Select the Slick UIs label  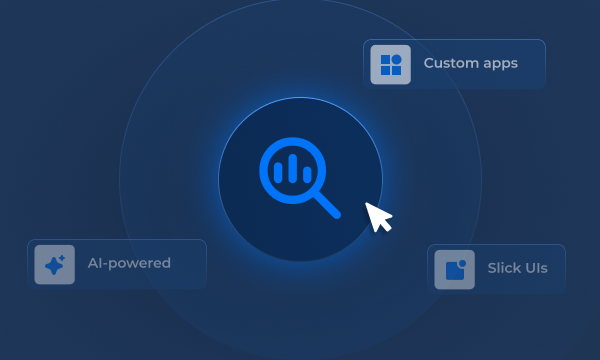(x=517, y=268)
